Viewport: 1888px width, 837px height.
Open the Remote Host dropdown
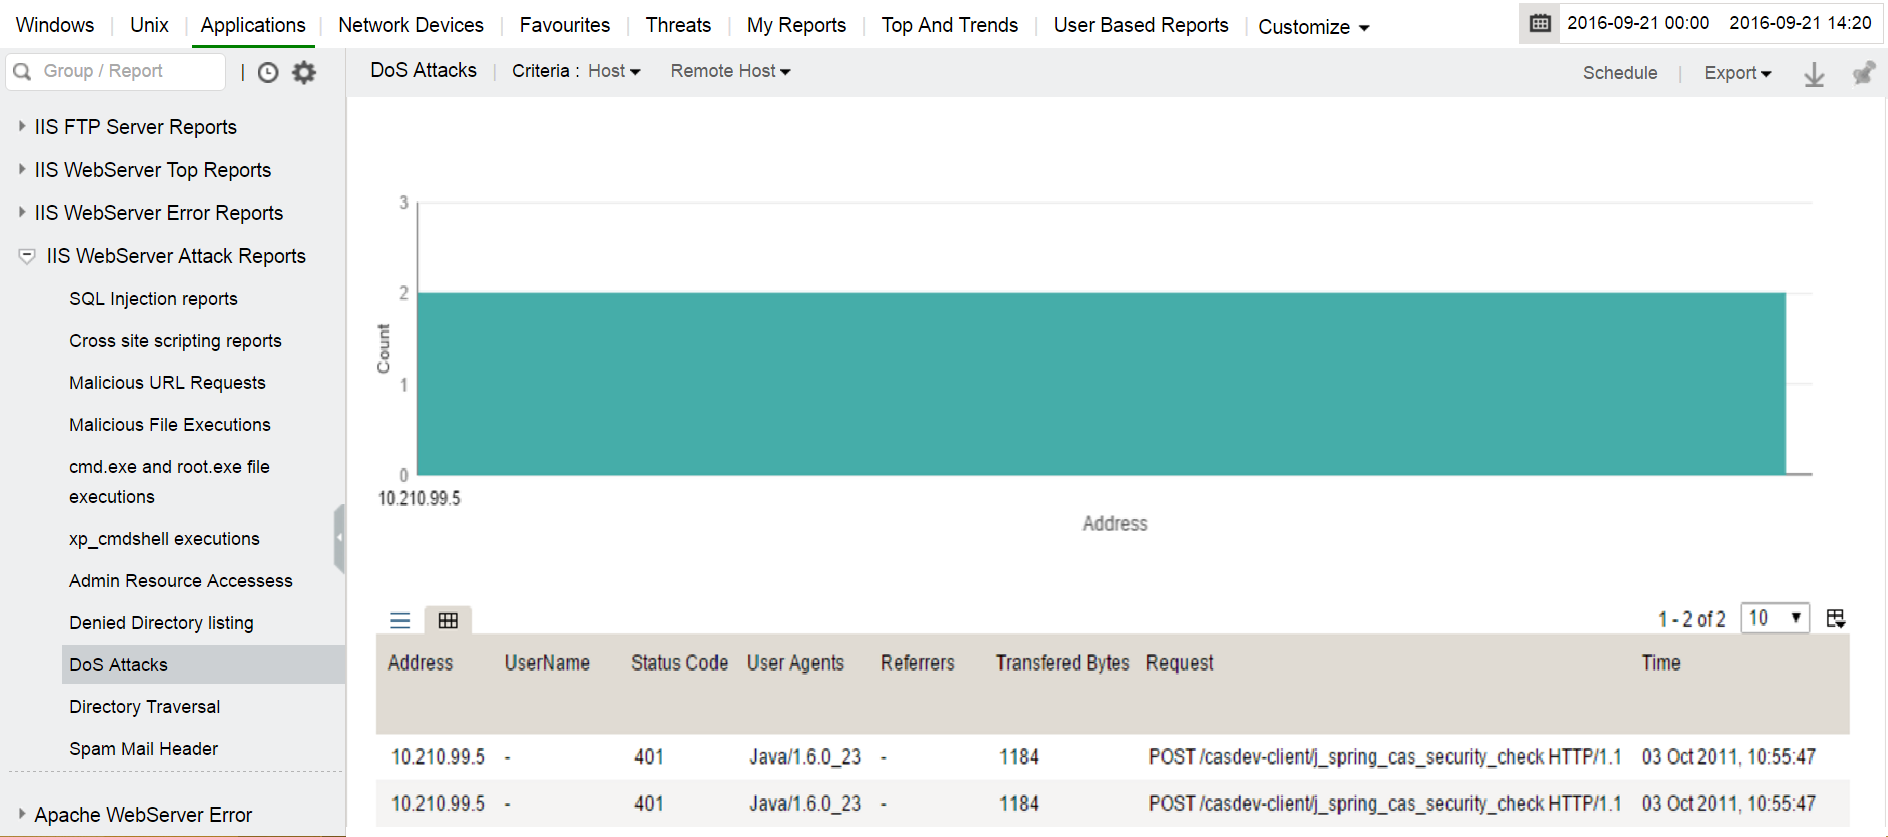730,71
